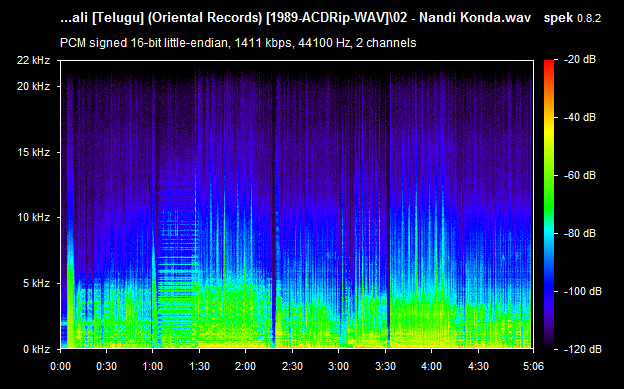Click the 3:30 time axis label
The image size is (624, 389).
pyautogui.click(x=385, y=366)
